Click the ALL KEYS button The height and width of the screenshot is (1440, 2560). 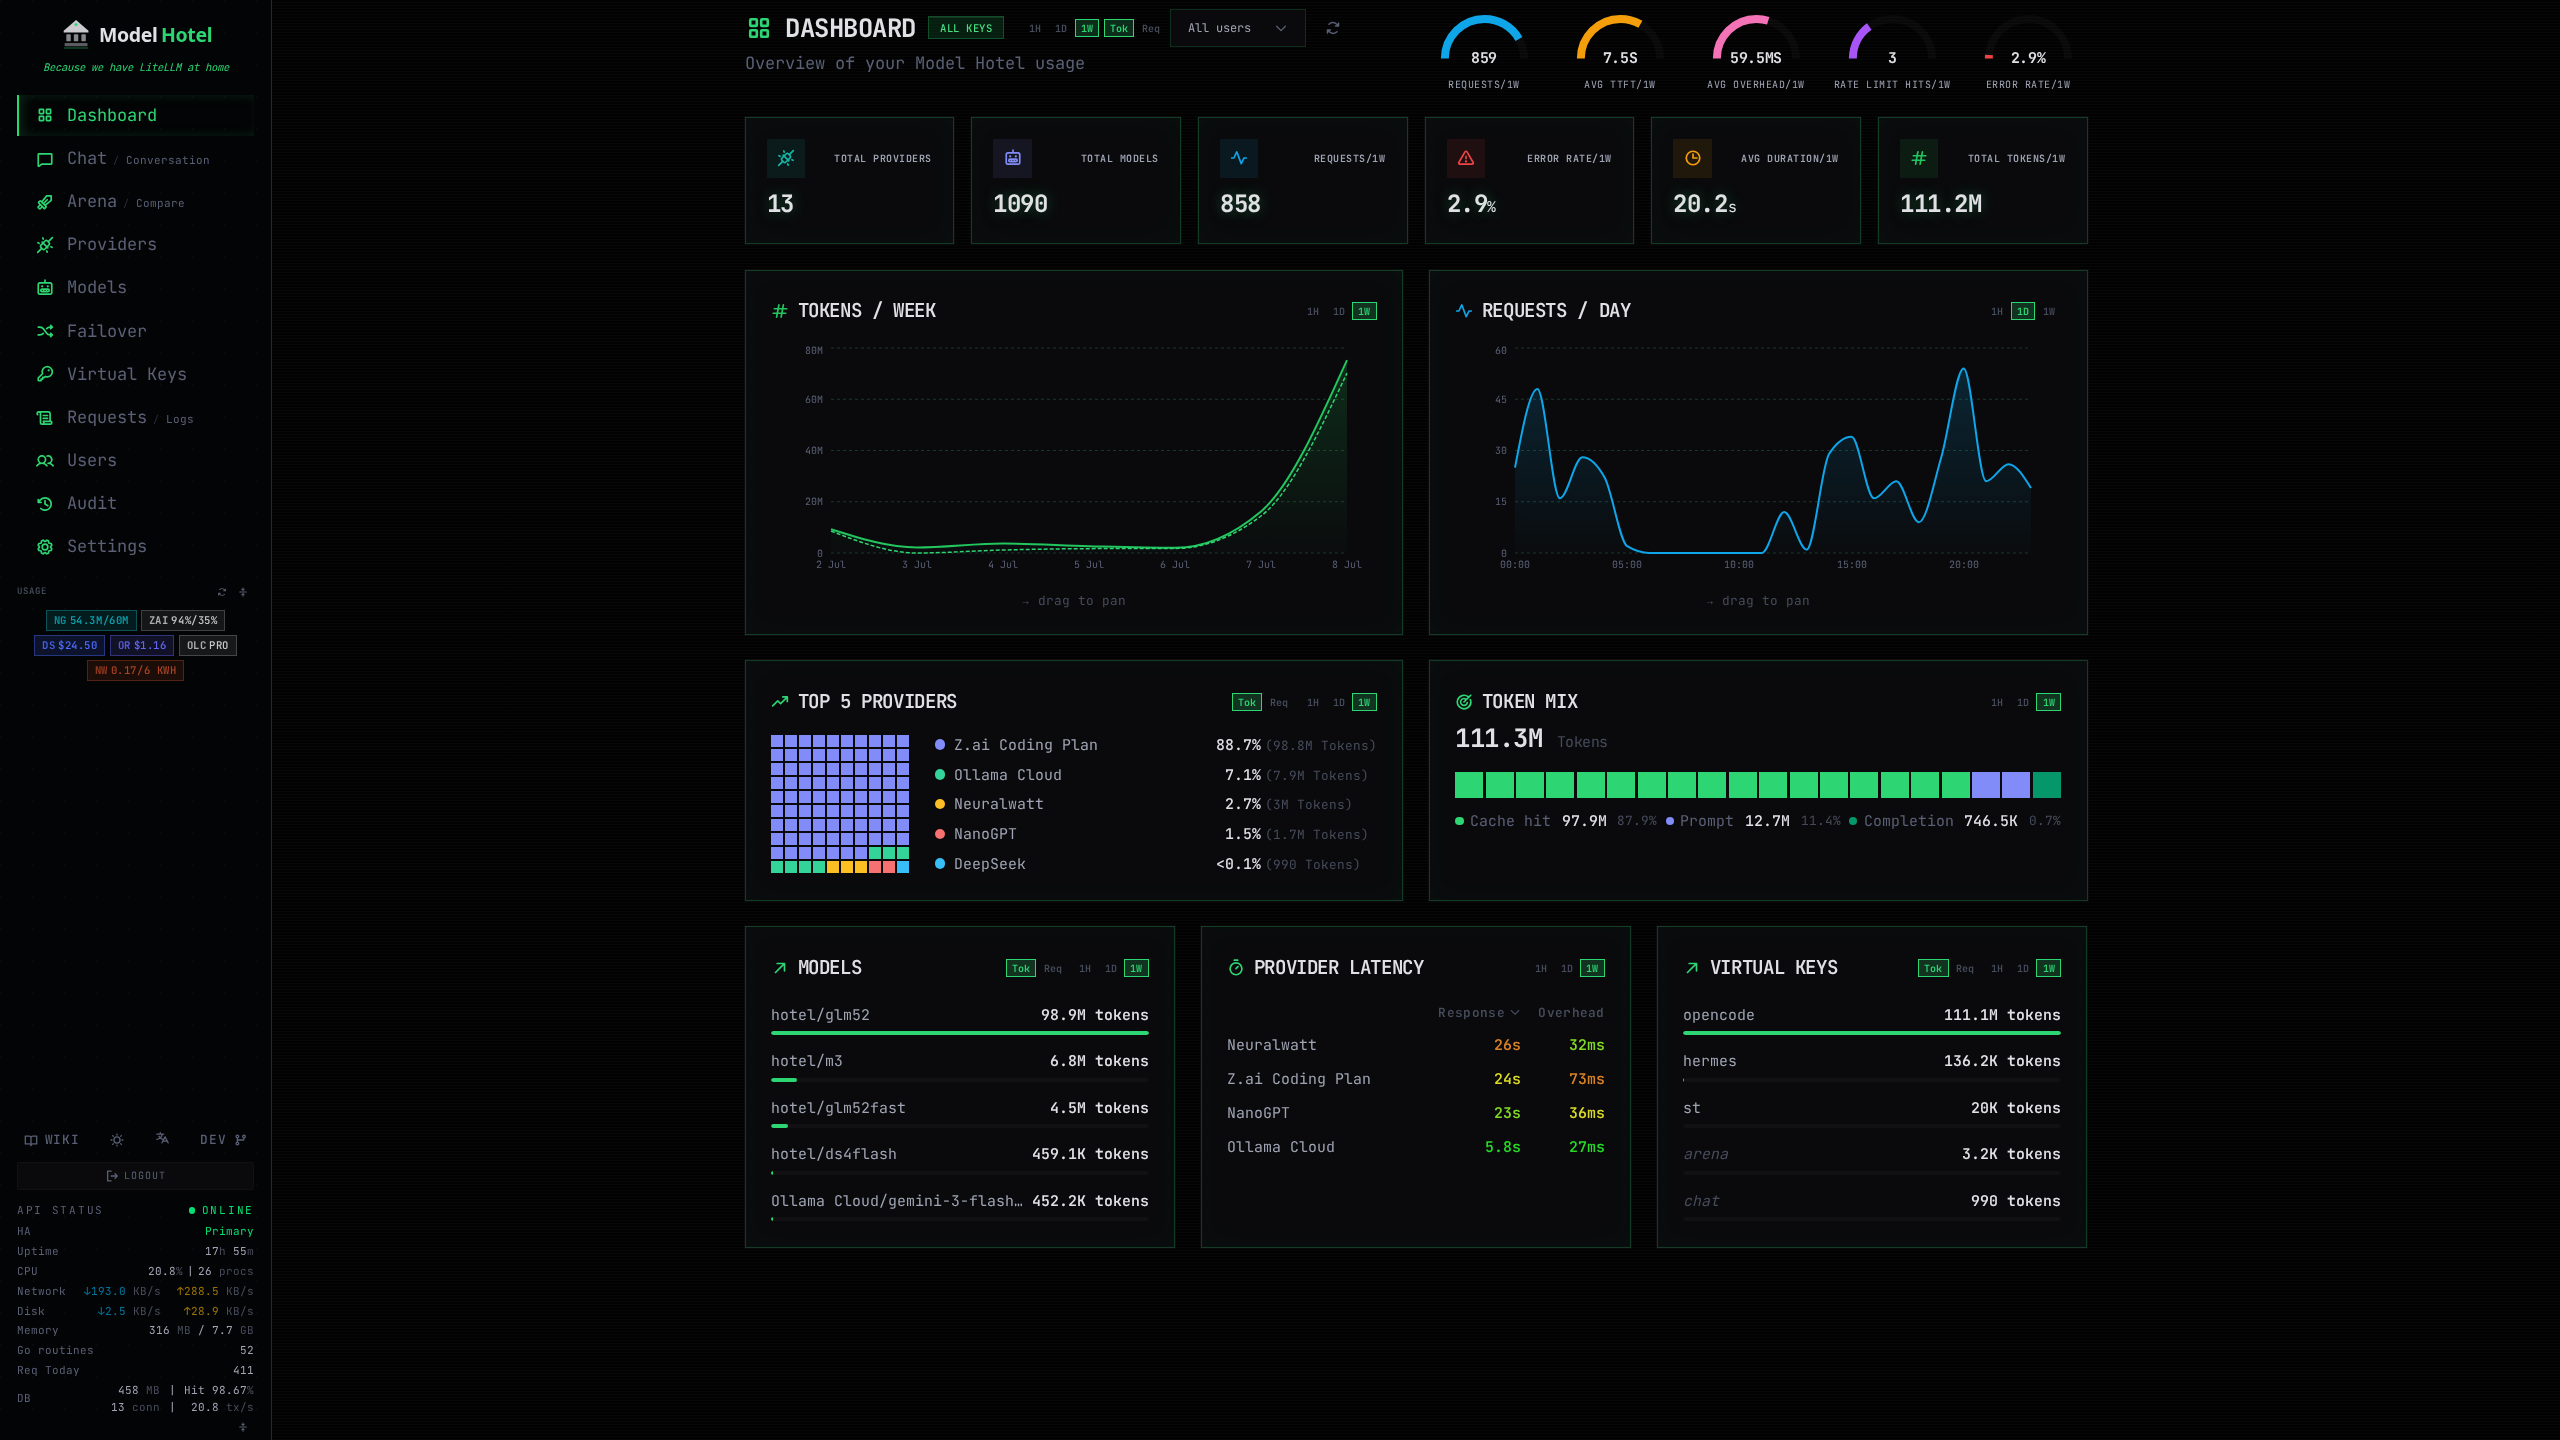966,28
